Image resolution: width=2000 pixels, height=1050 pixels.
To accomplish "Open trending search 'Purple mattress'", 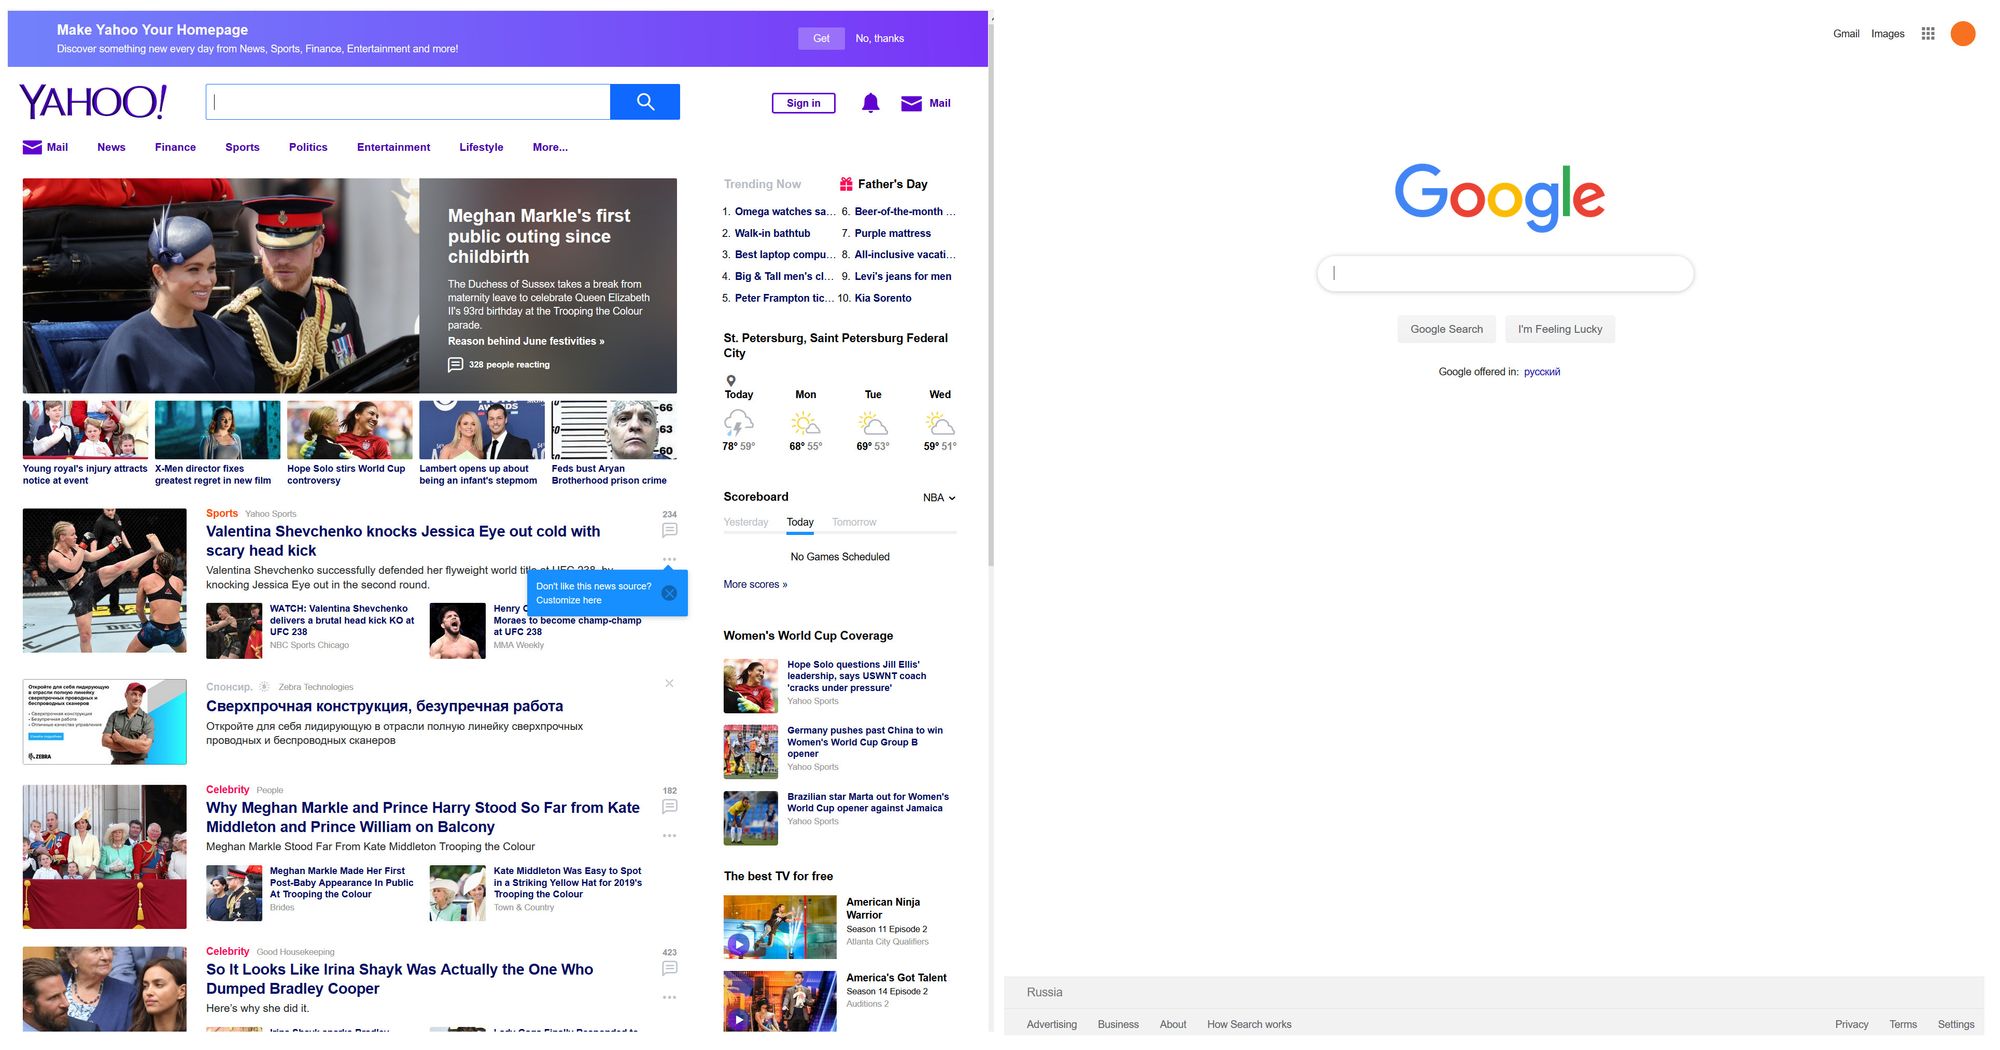I will point(892,233).
